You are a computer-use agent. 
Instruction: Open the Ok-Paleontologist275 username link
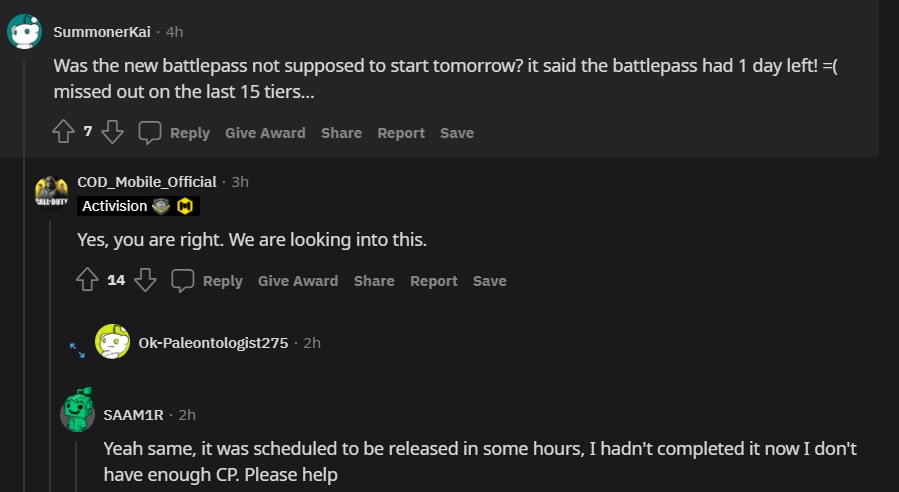[x=213, y=343]
